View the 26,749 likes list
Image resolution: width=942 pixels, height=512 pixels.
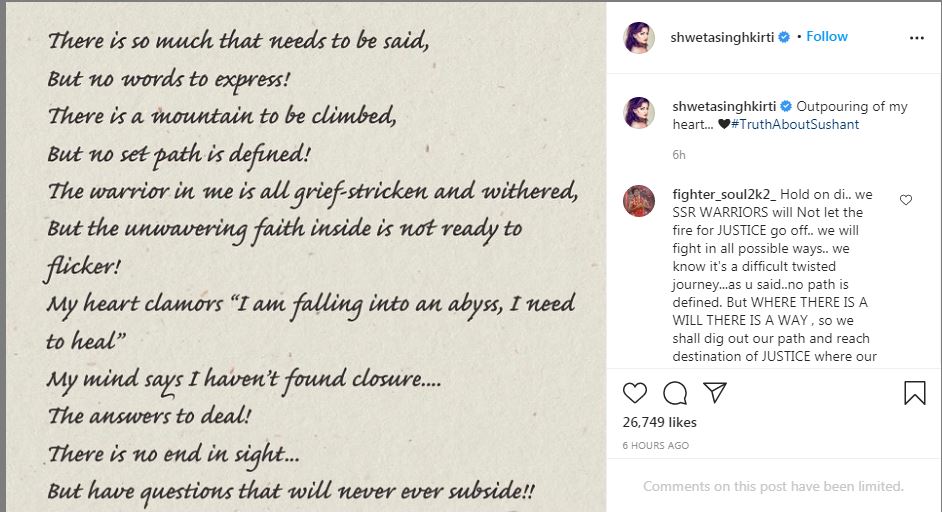click(x=659, y=422)
